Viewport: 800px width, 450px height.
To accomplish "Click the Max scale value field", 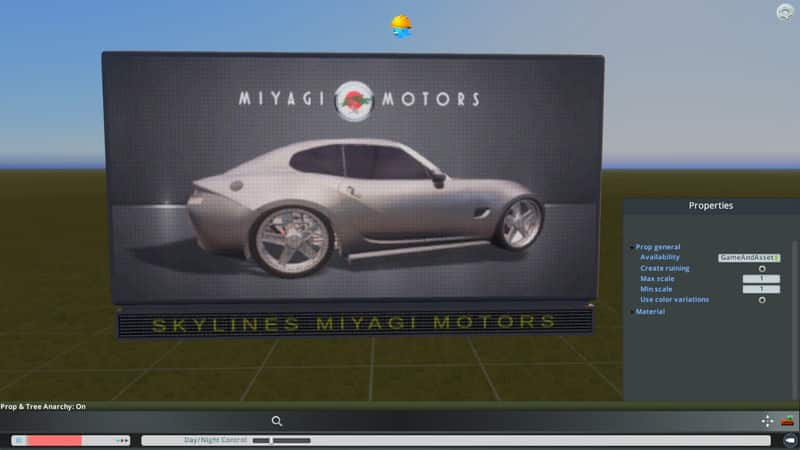I will [760, 279].
